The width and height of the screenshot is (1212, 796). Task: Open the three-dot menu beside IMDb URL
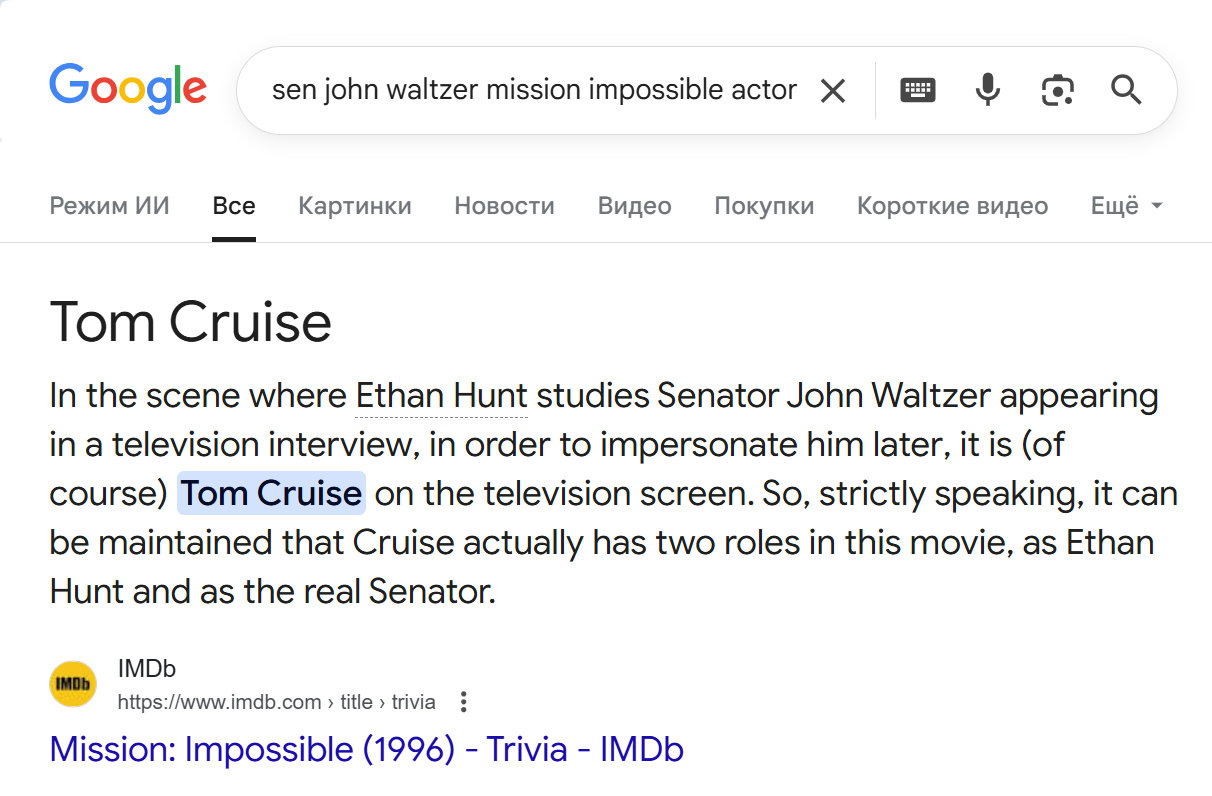[x=462, y=702]
